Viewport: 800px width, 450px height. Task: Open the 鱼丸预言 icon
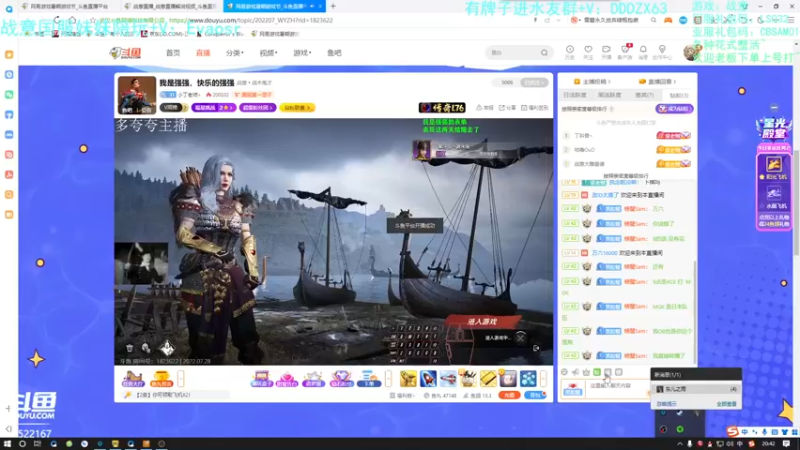(x=161, y=379)
